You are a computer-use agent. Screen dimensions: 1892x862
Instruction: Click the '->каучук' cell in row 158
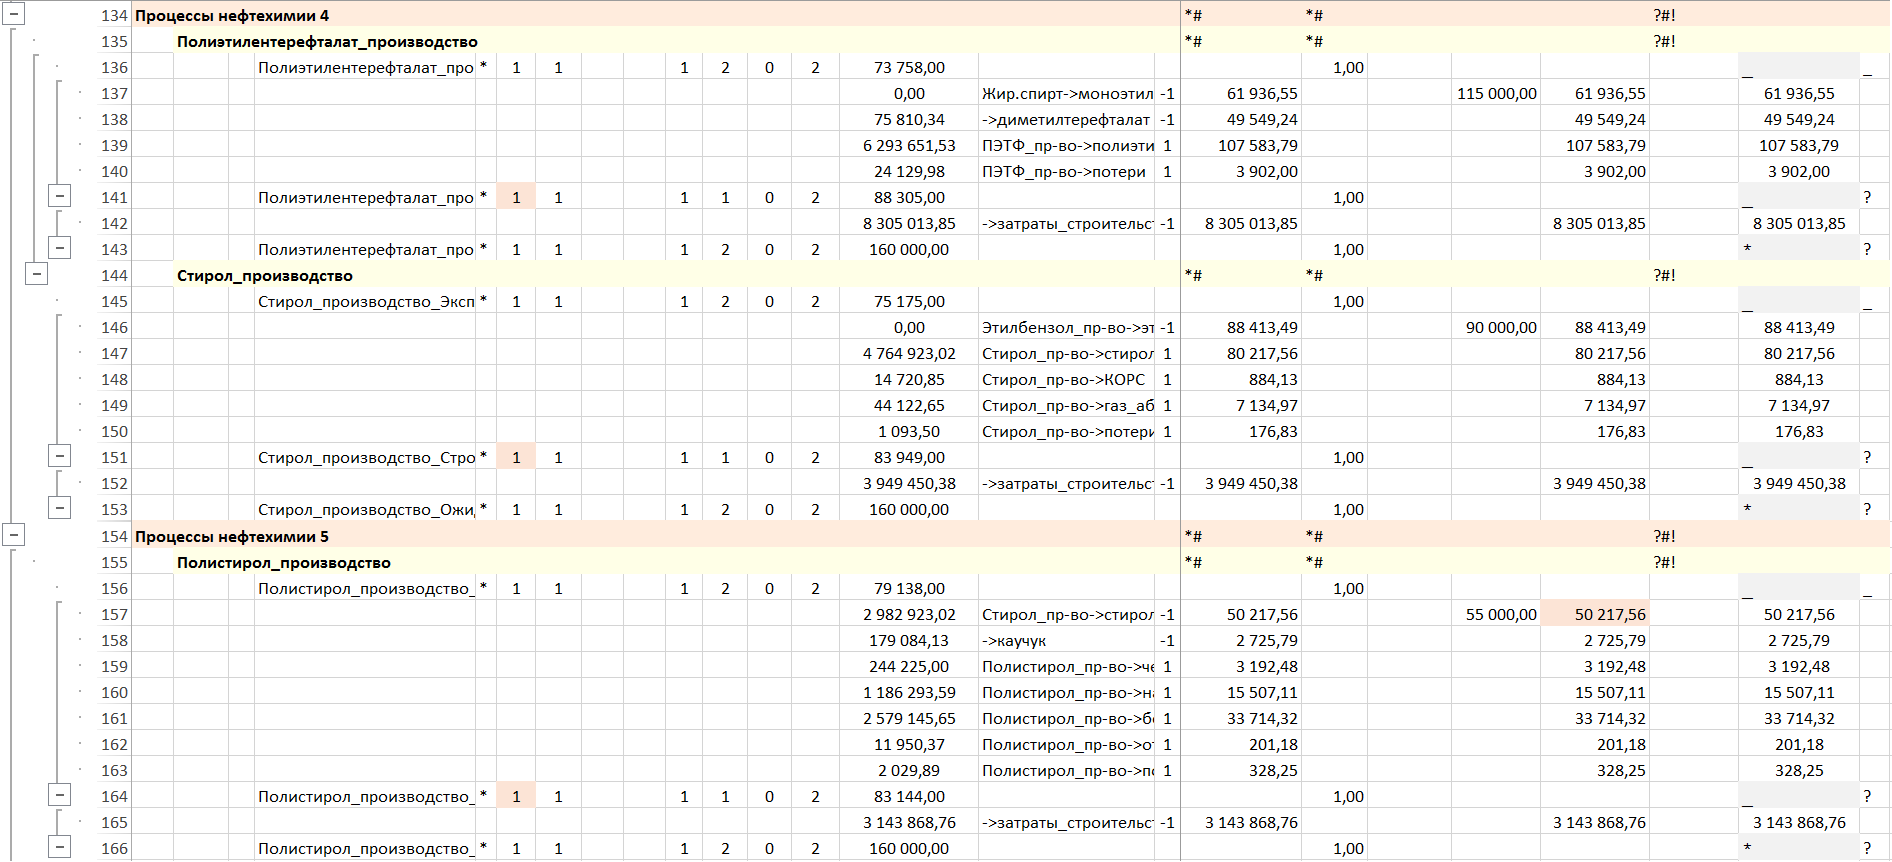1066,641
